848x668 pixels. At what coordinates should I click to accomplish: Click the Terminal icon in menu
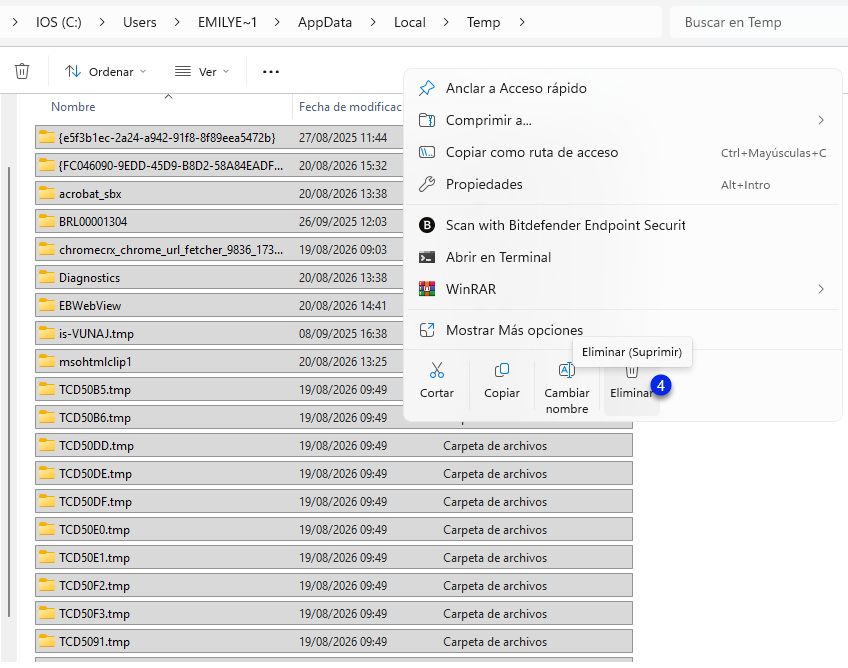[x=427, y=257]
